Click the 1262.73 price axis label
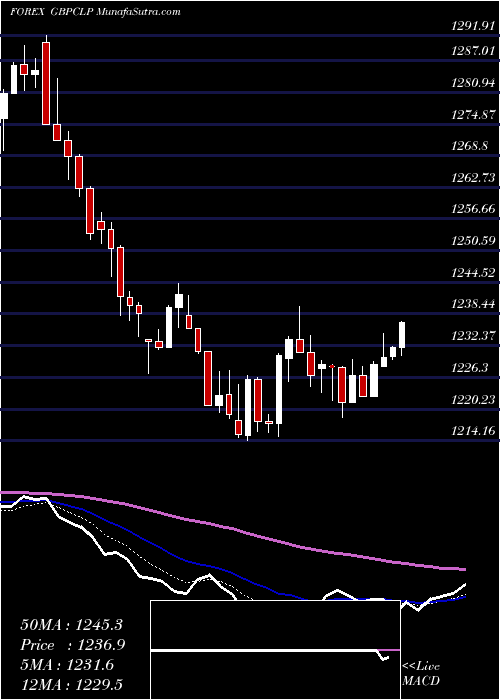Screen dimensions: 500x700 (473, 178)
